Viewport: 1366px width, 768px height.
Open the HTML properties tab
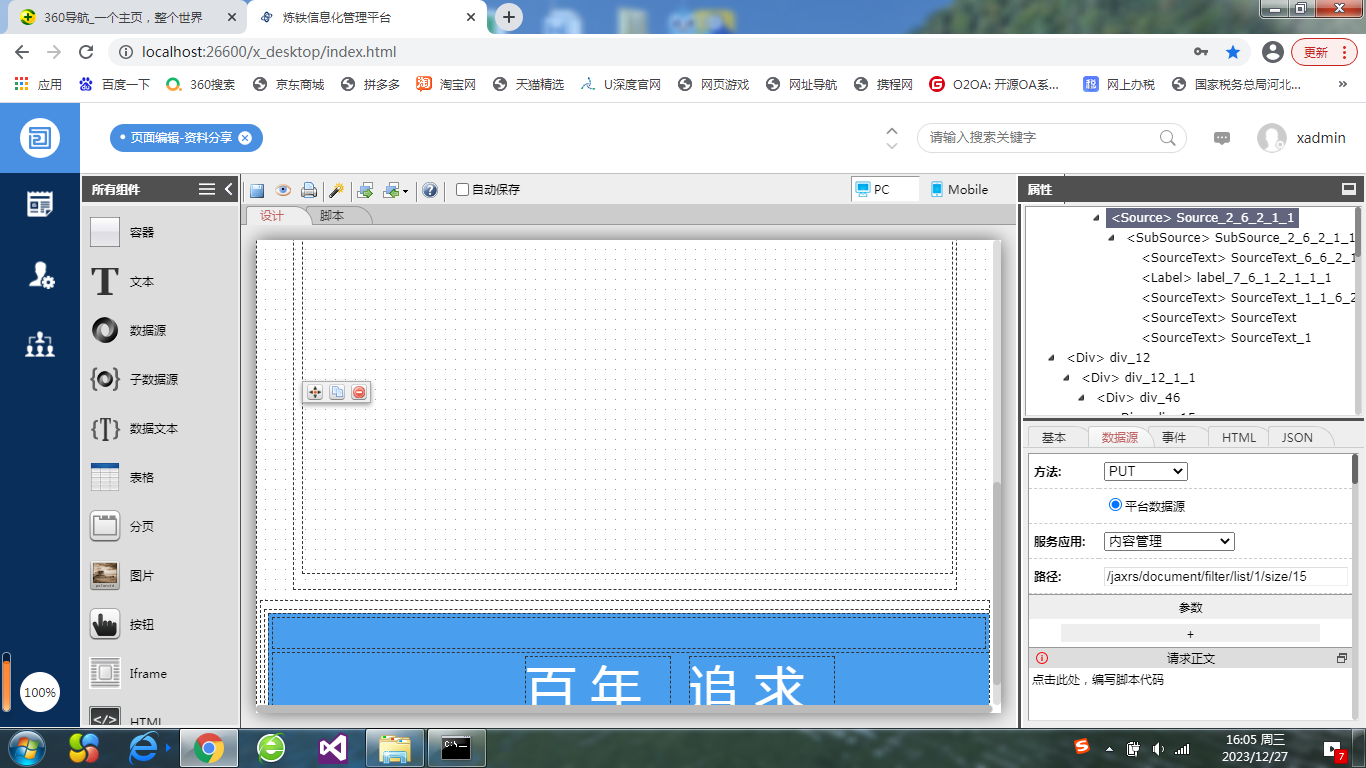[1239, 437]
